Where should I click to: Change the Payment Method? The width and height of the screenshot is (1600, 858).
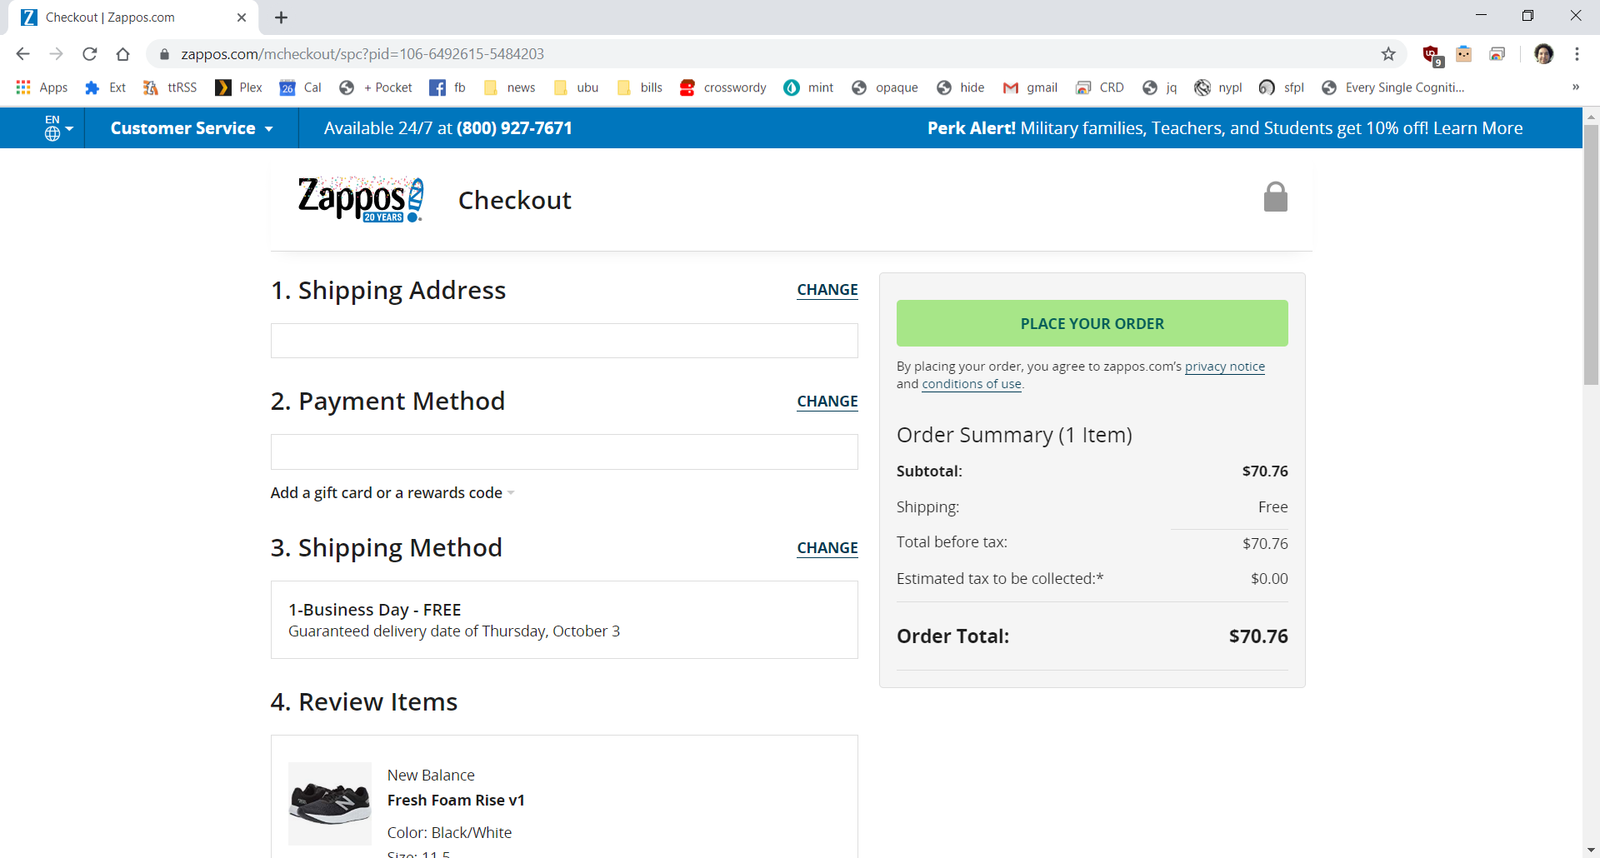827,402
